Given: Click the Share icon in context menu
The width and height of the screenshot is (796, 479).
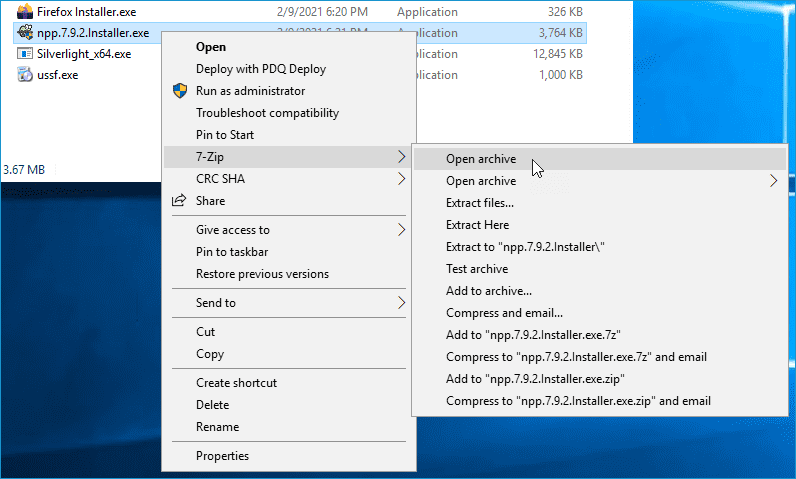Looking at the screenshot, I should [179, 200].
